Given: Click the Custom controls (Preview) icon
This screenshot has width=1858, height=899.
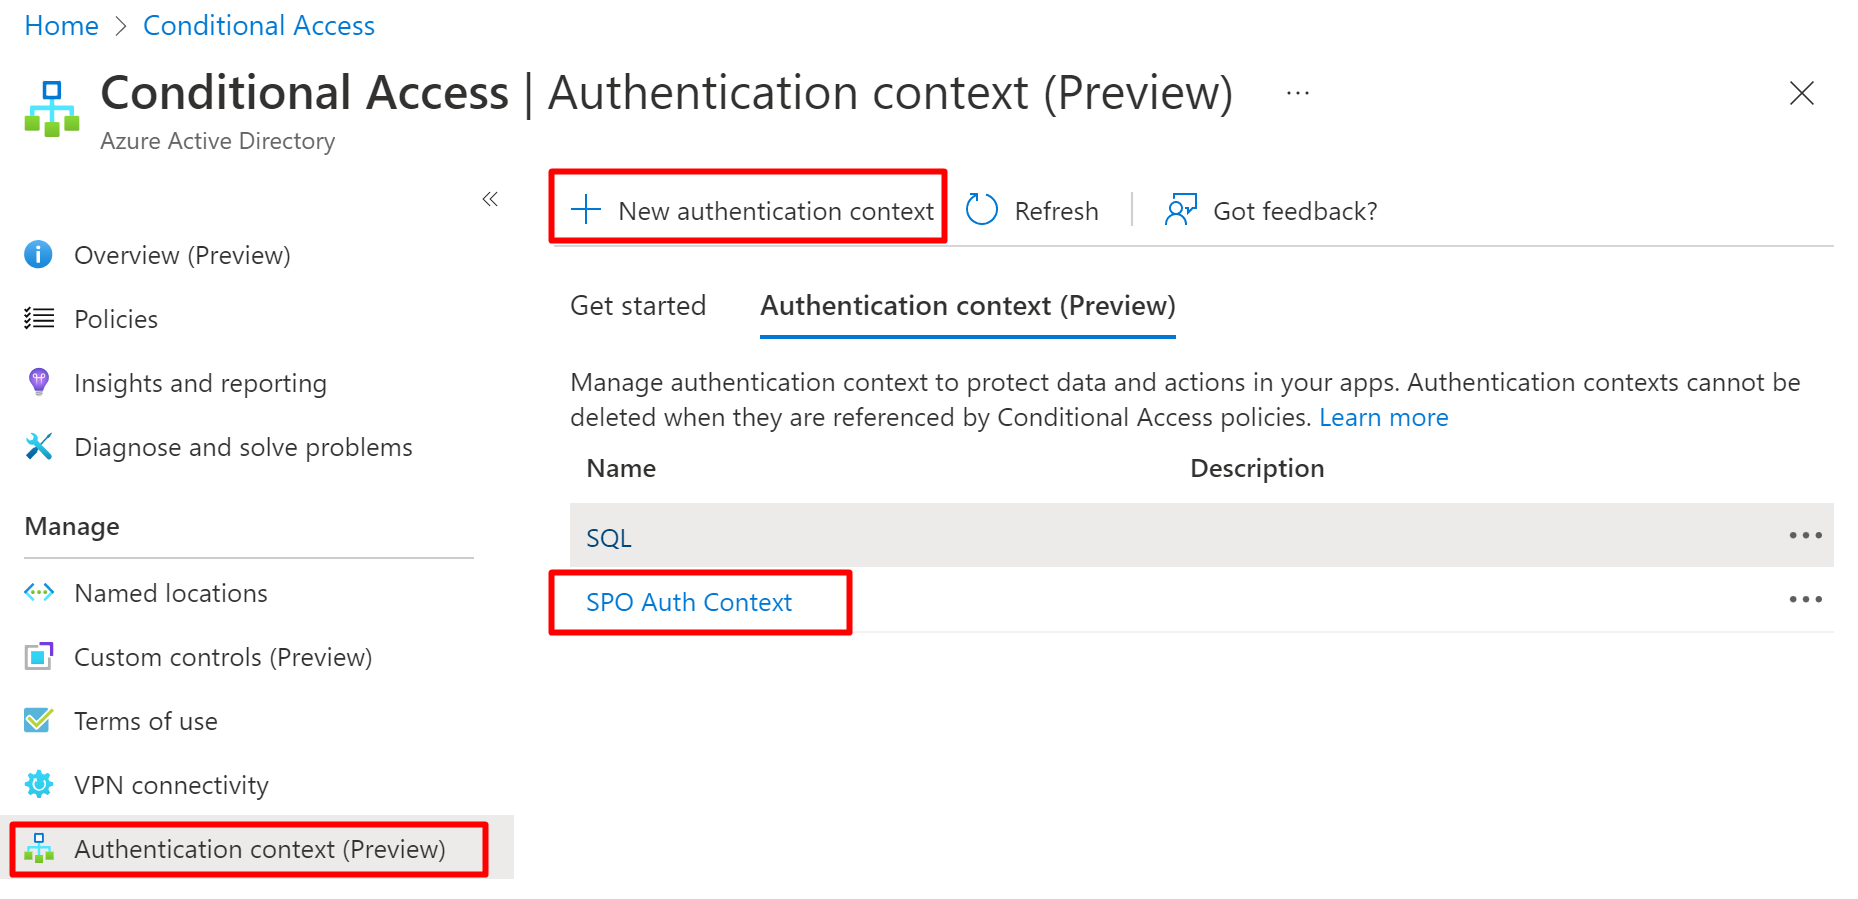Looking at the screenshot, I should [x=39, y=657].
